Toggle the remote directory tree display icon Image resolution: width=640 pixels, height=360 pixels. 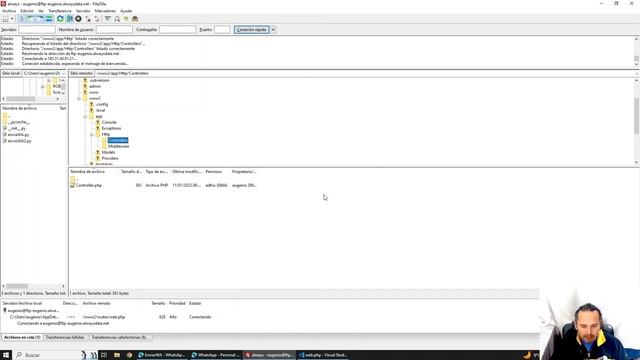40,19
